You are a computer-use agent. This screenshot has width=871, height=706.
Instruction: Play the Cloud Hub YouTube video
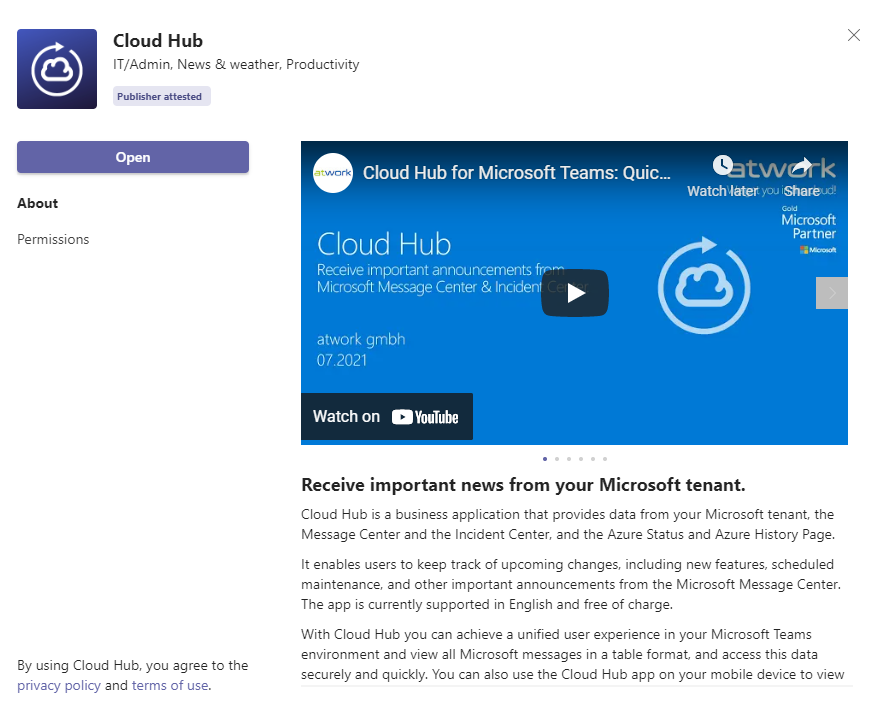pyautogui.click(x=575, y=293)
